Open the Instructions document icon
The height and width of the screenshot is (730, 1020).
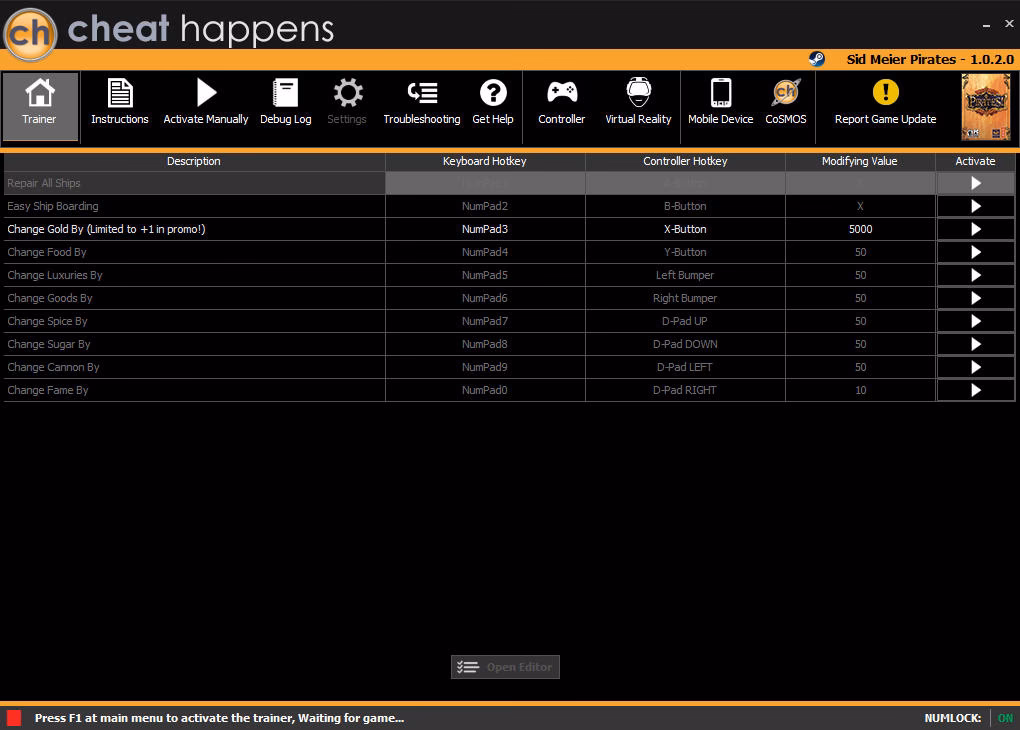click(120, 93)
